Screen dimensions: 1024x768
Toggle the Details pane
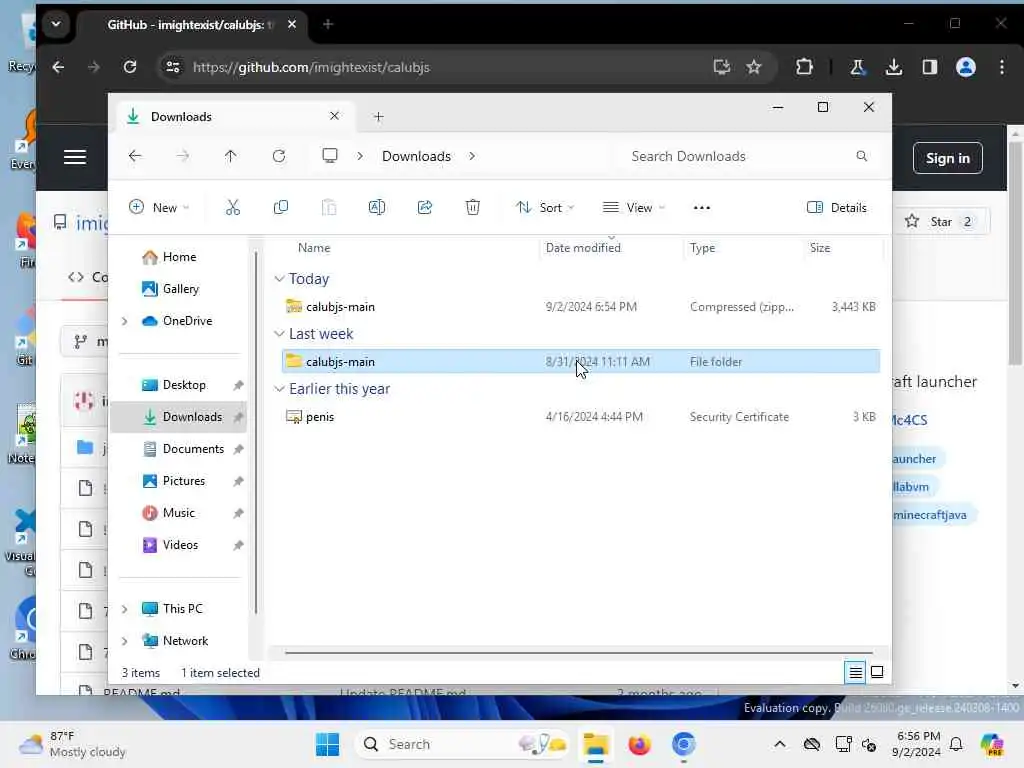[x=837, y=208]
